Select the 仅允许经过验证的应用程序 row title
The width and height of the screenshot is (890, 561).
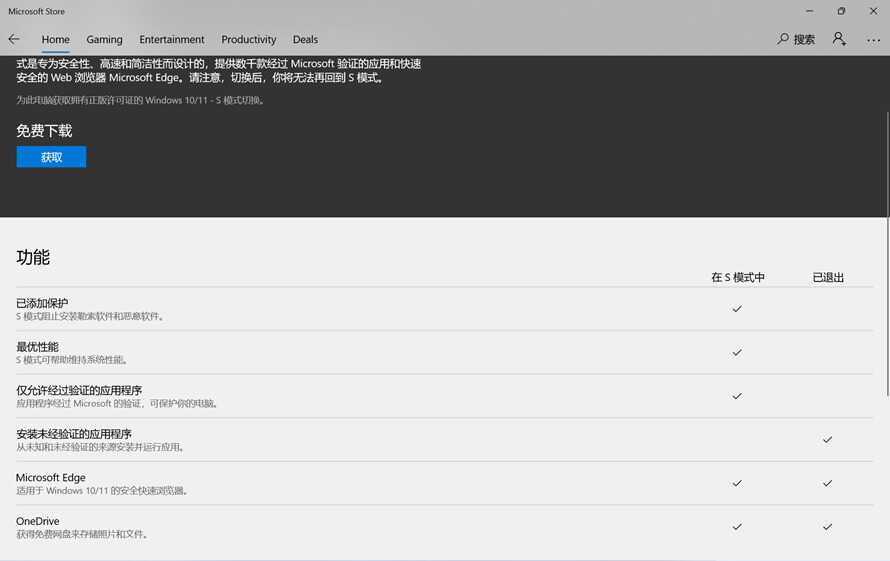pos(79,391)
